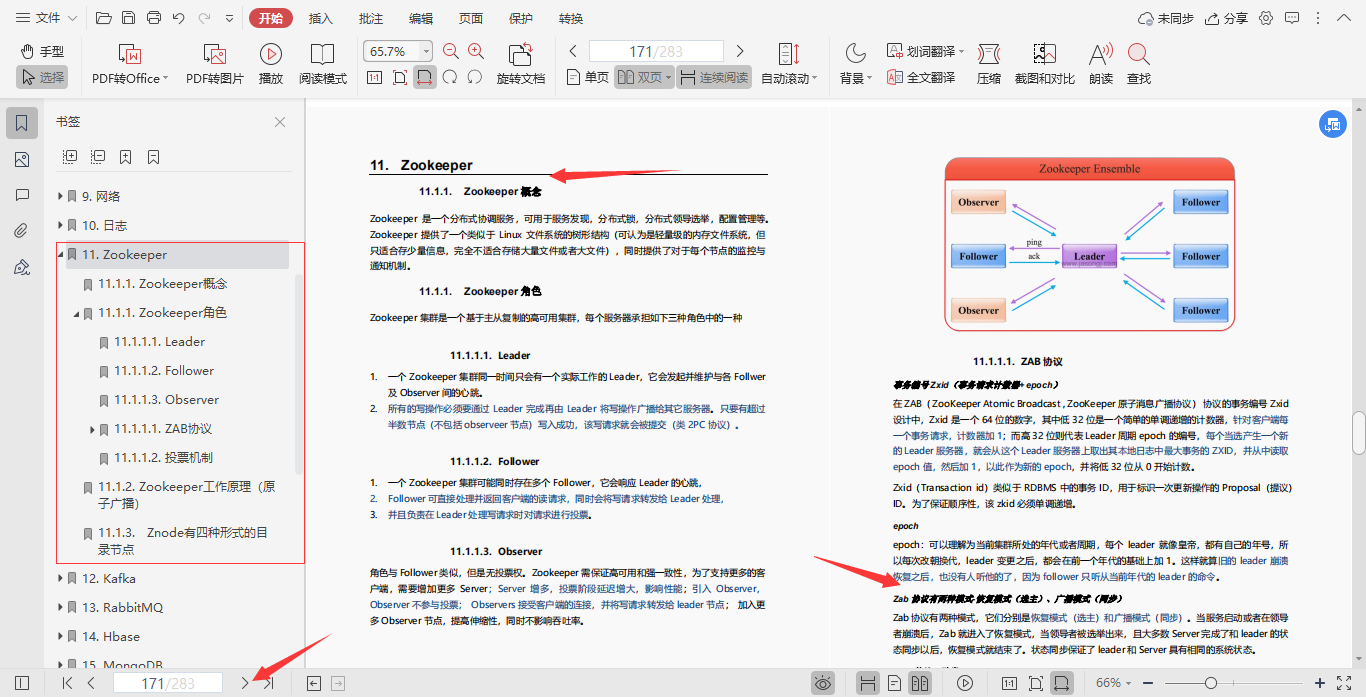Viewport: 1366px width, 697px height.
Task: Click the PDF转图片 icon
Action: click(x=213, y=62)
